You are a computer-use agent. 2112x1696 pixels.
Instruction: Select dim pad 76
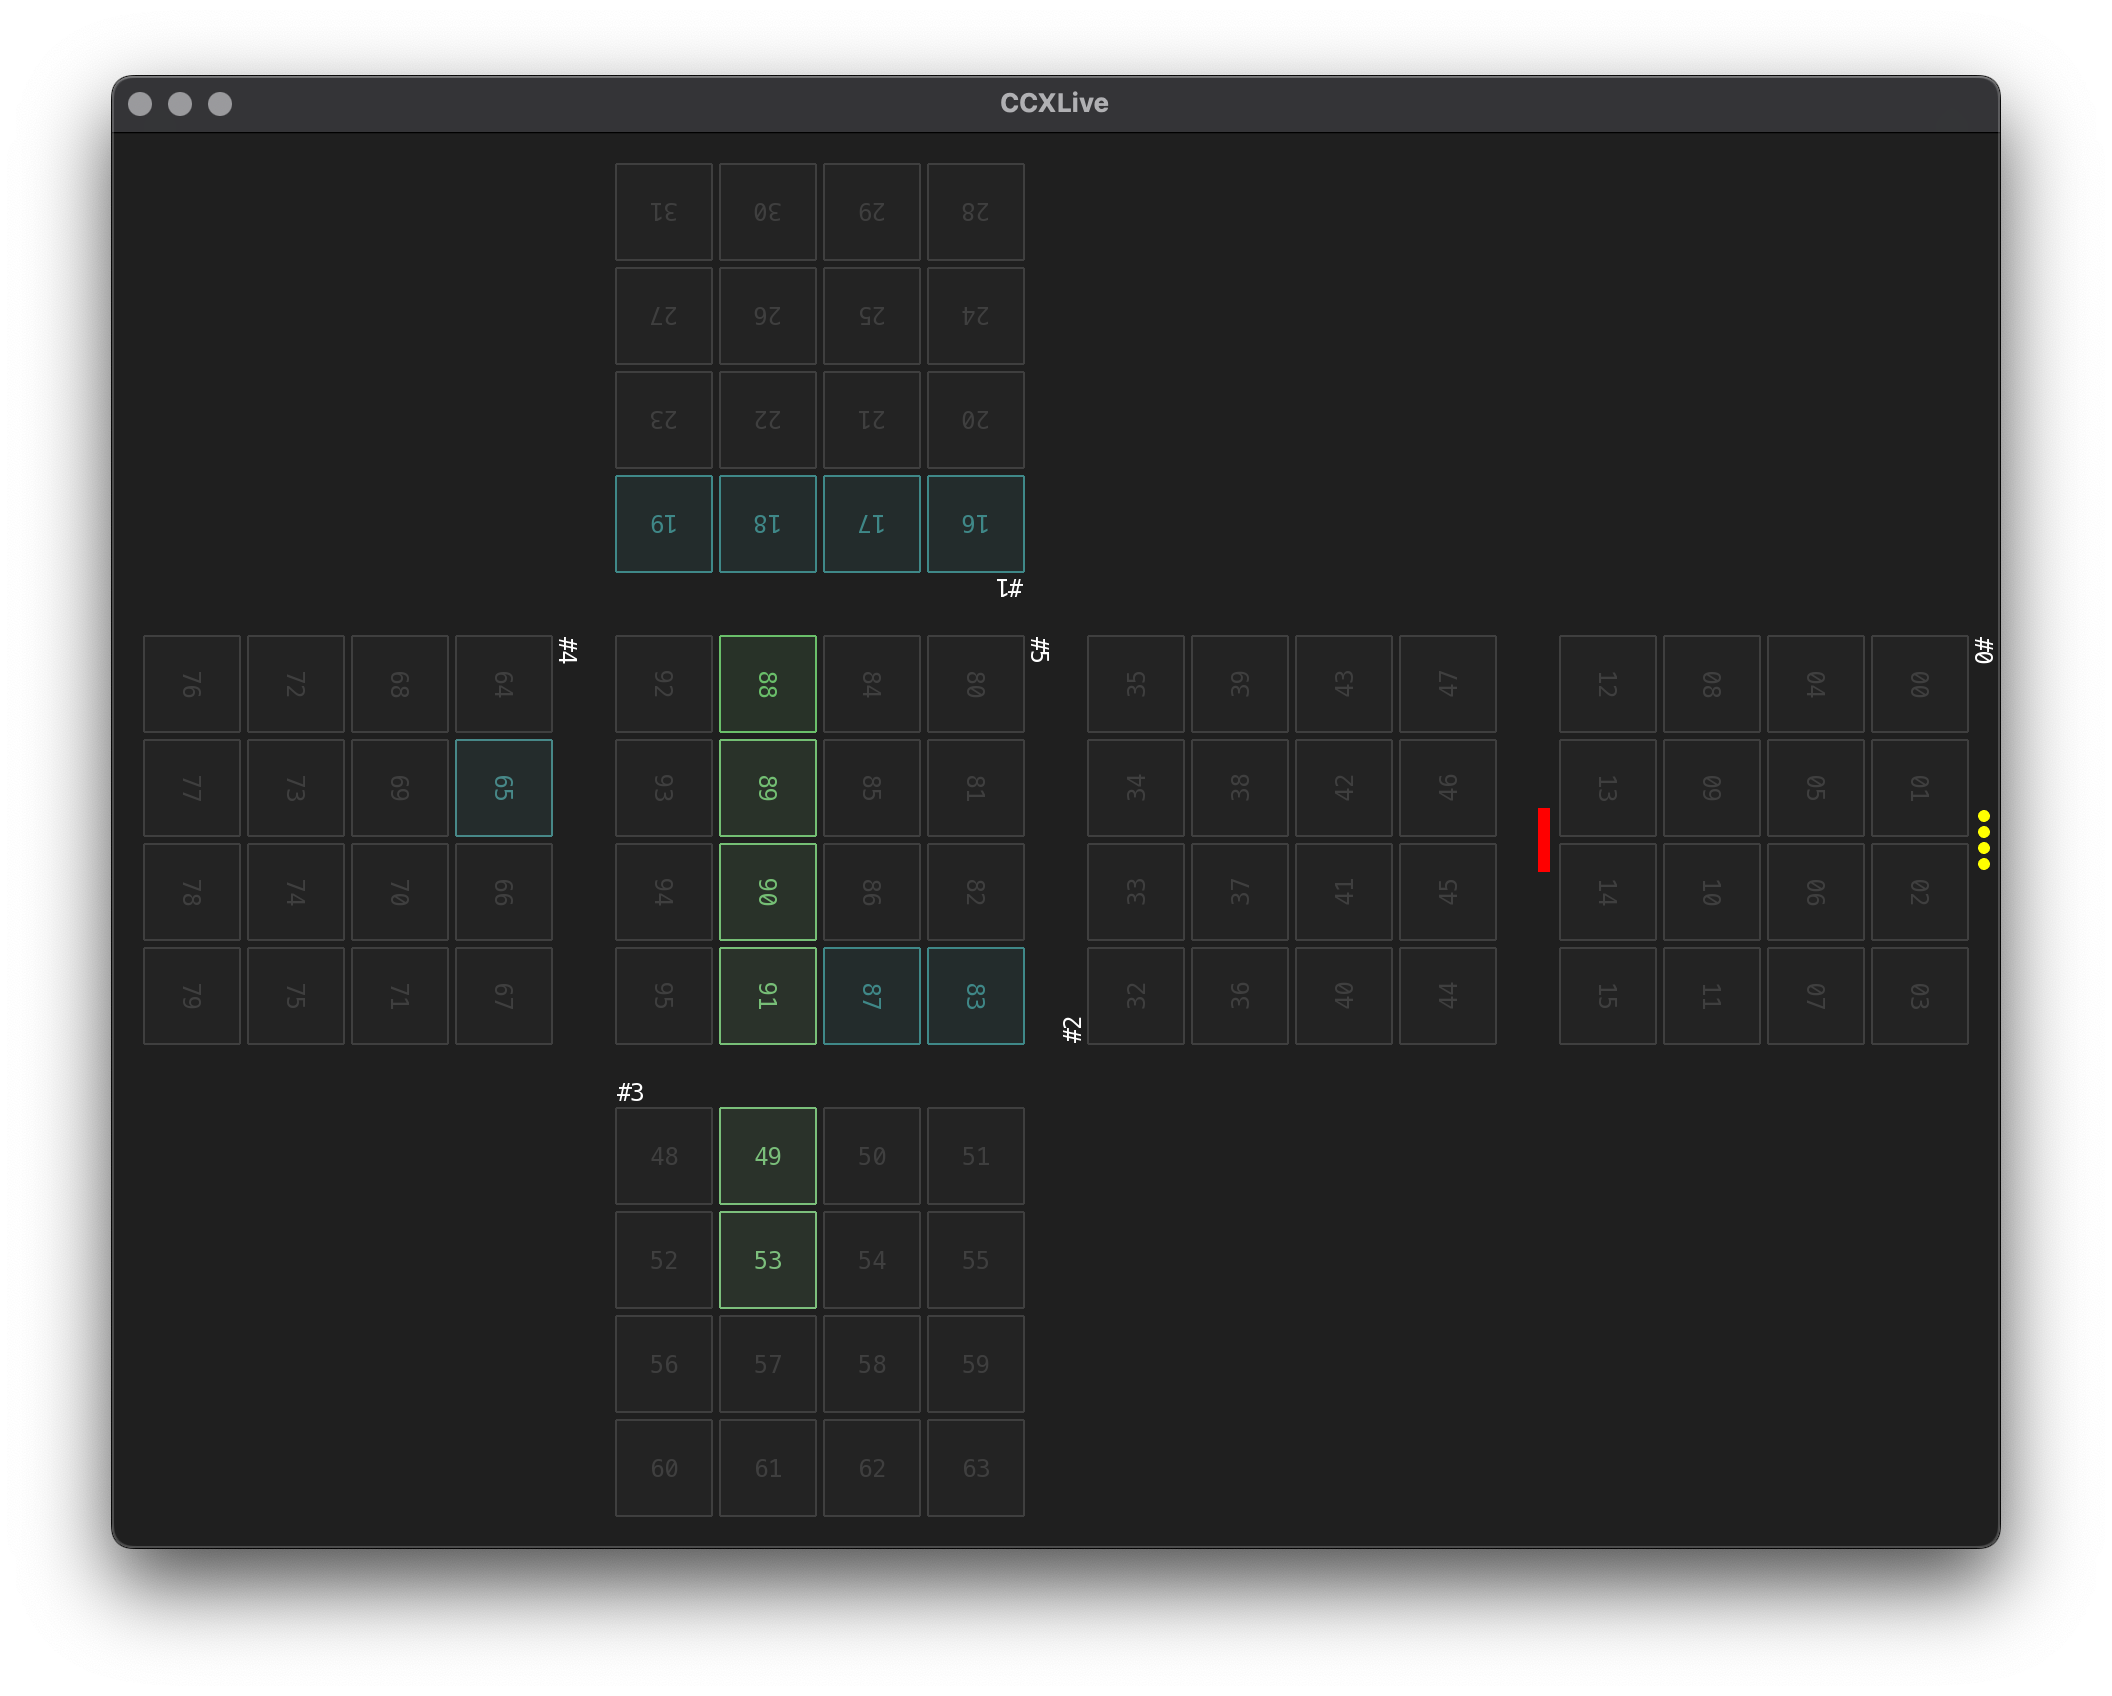(x=191, y=684)
